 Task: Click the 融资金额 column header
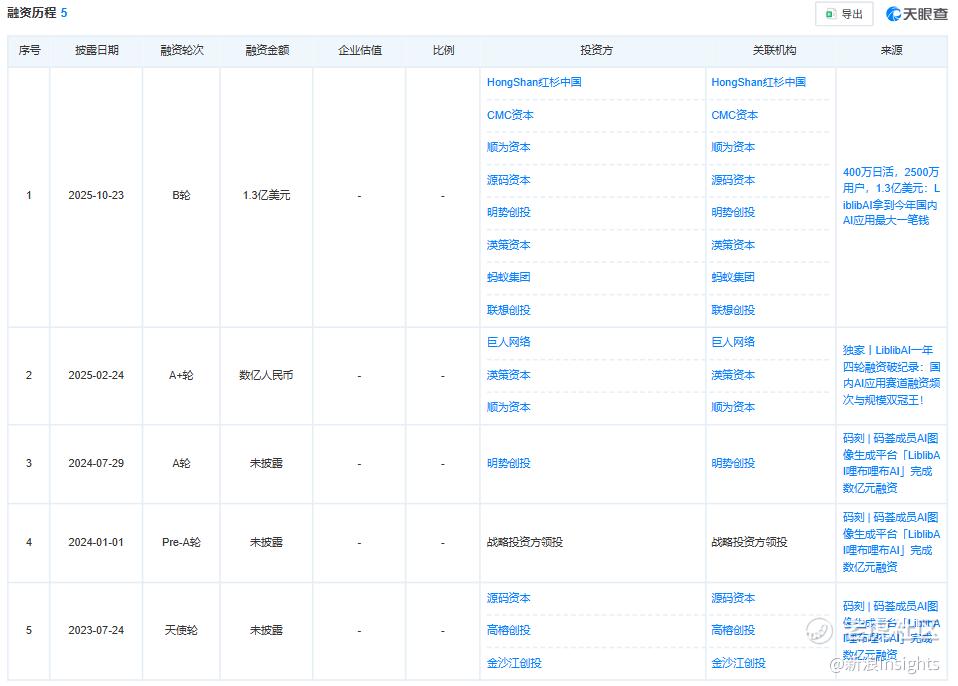click(267, 50)
